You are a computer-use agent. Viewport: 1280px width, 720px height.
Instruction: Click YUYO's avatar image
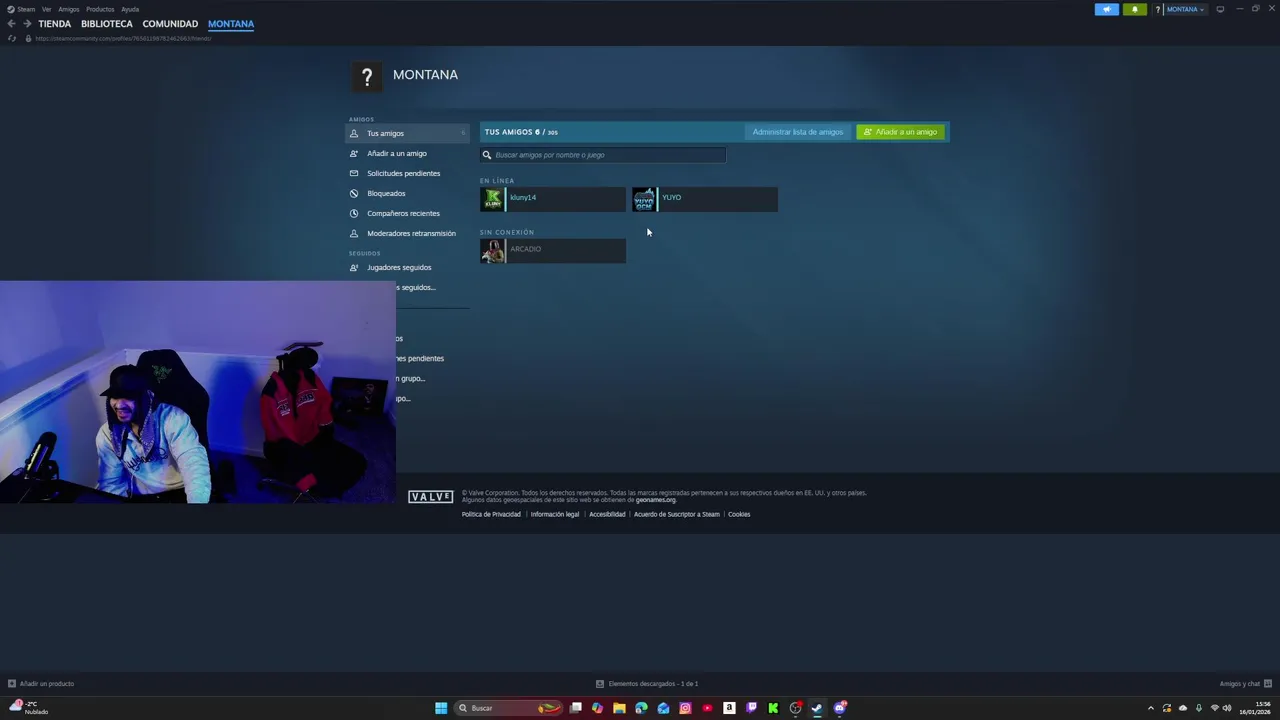click(644, 199)
